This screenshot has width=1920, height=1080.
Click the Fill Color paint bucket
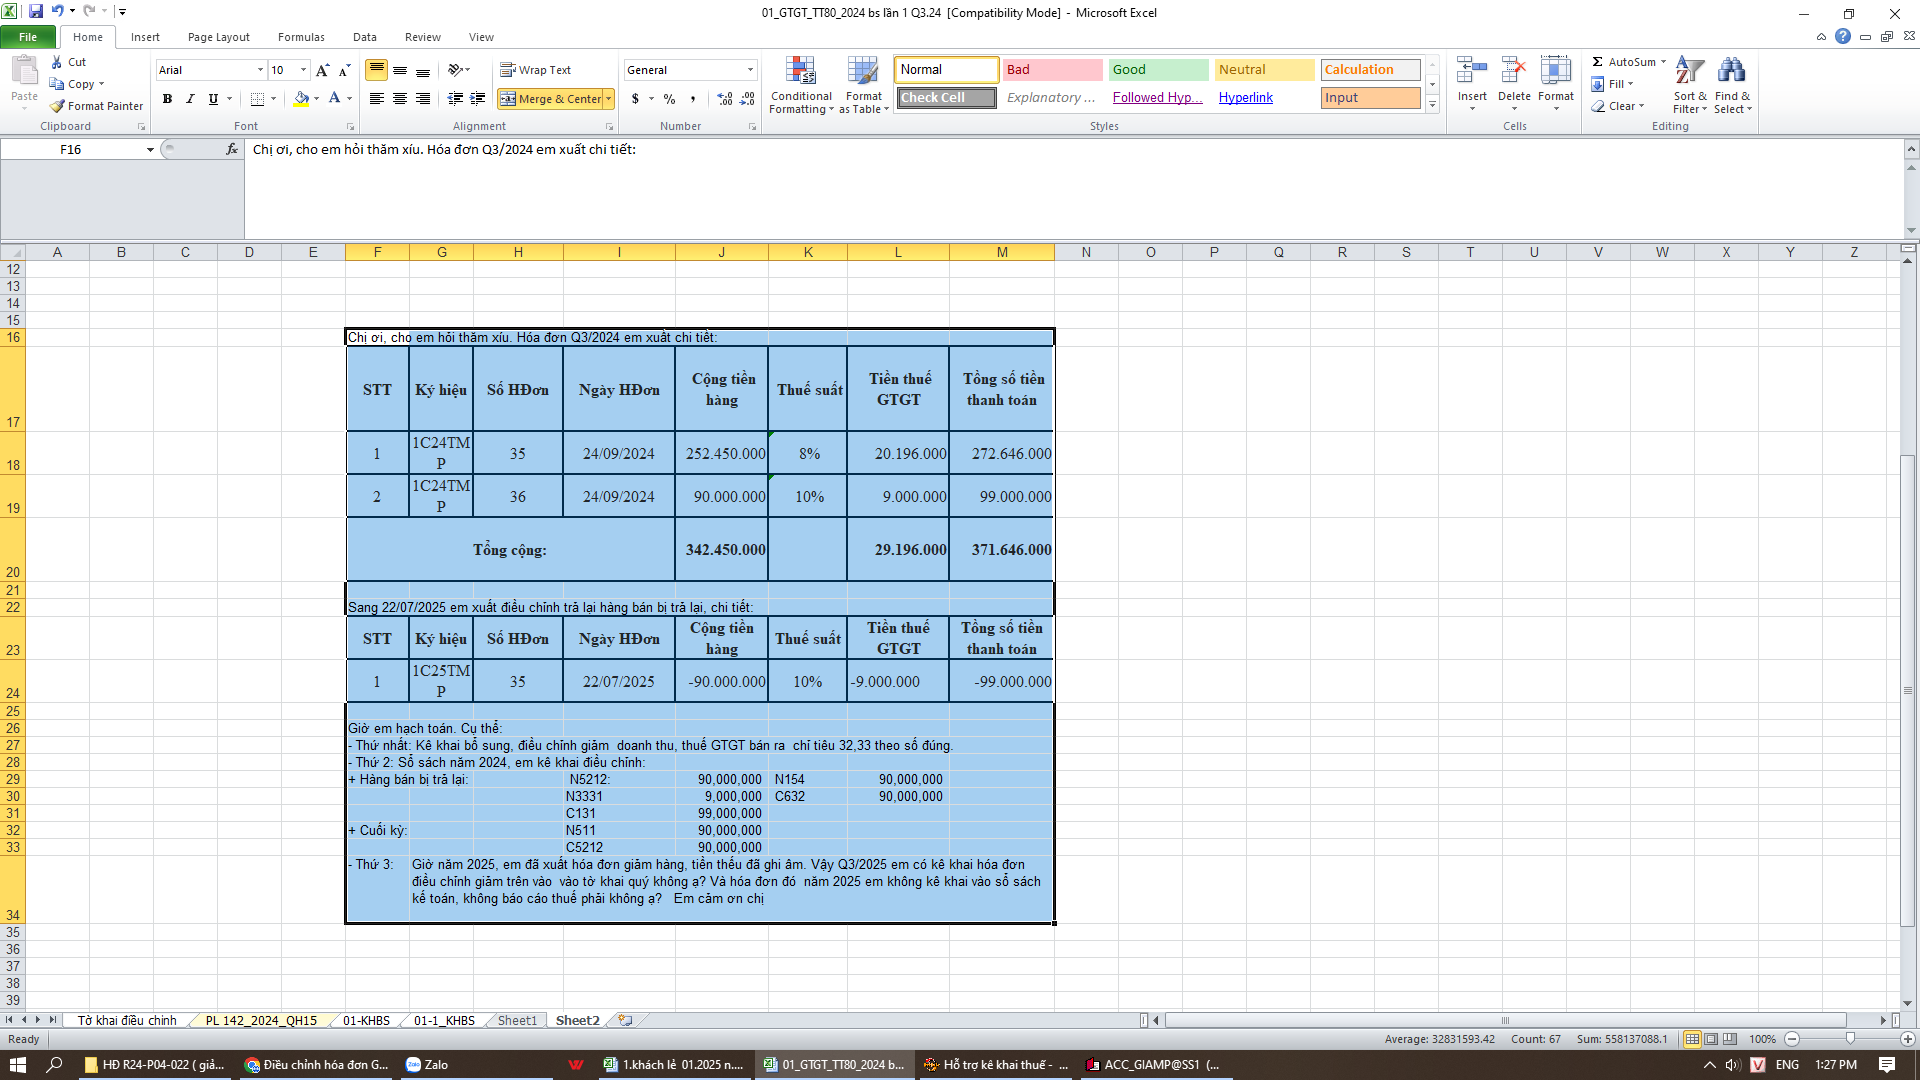point(301,99)
